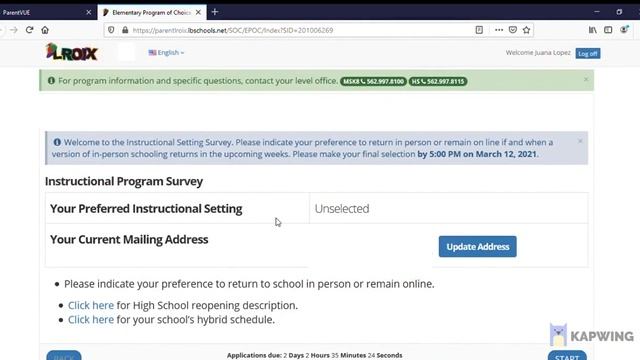Go to the browser home page icon
The width and height of the screenshot is (640, 360).
click(45, 30)
